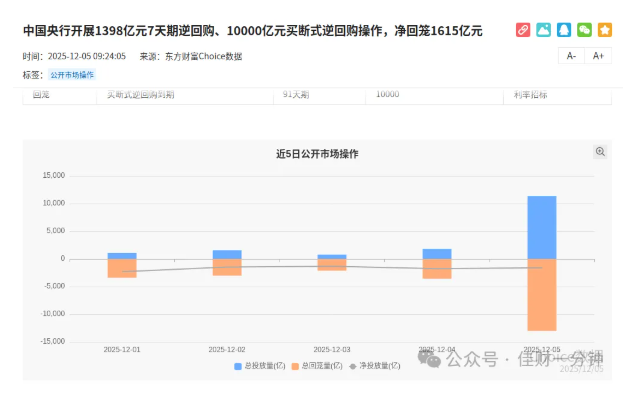The width and height of the screenshot is (640, 395).
Task: Click the 15,000 y-axis label
Action: (54, 175)
